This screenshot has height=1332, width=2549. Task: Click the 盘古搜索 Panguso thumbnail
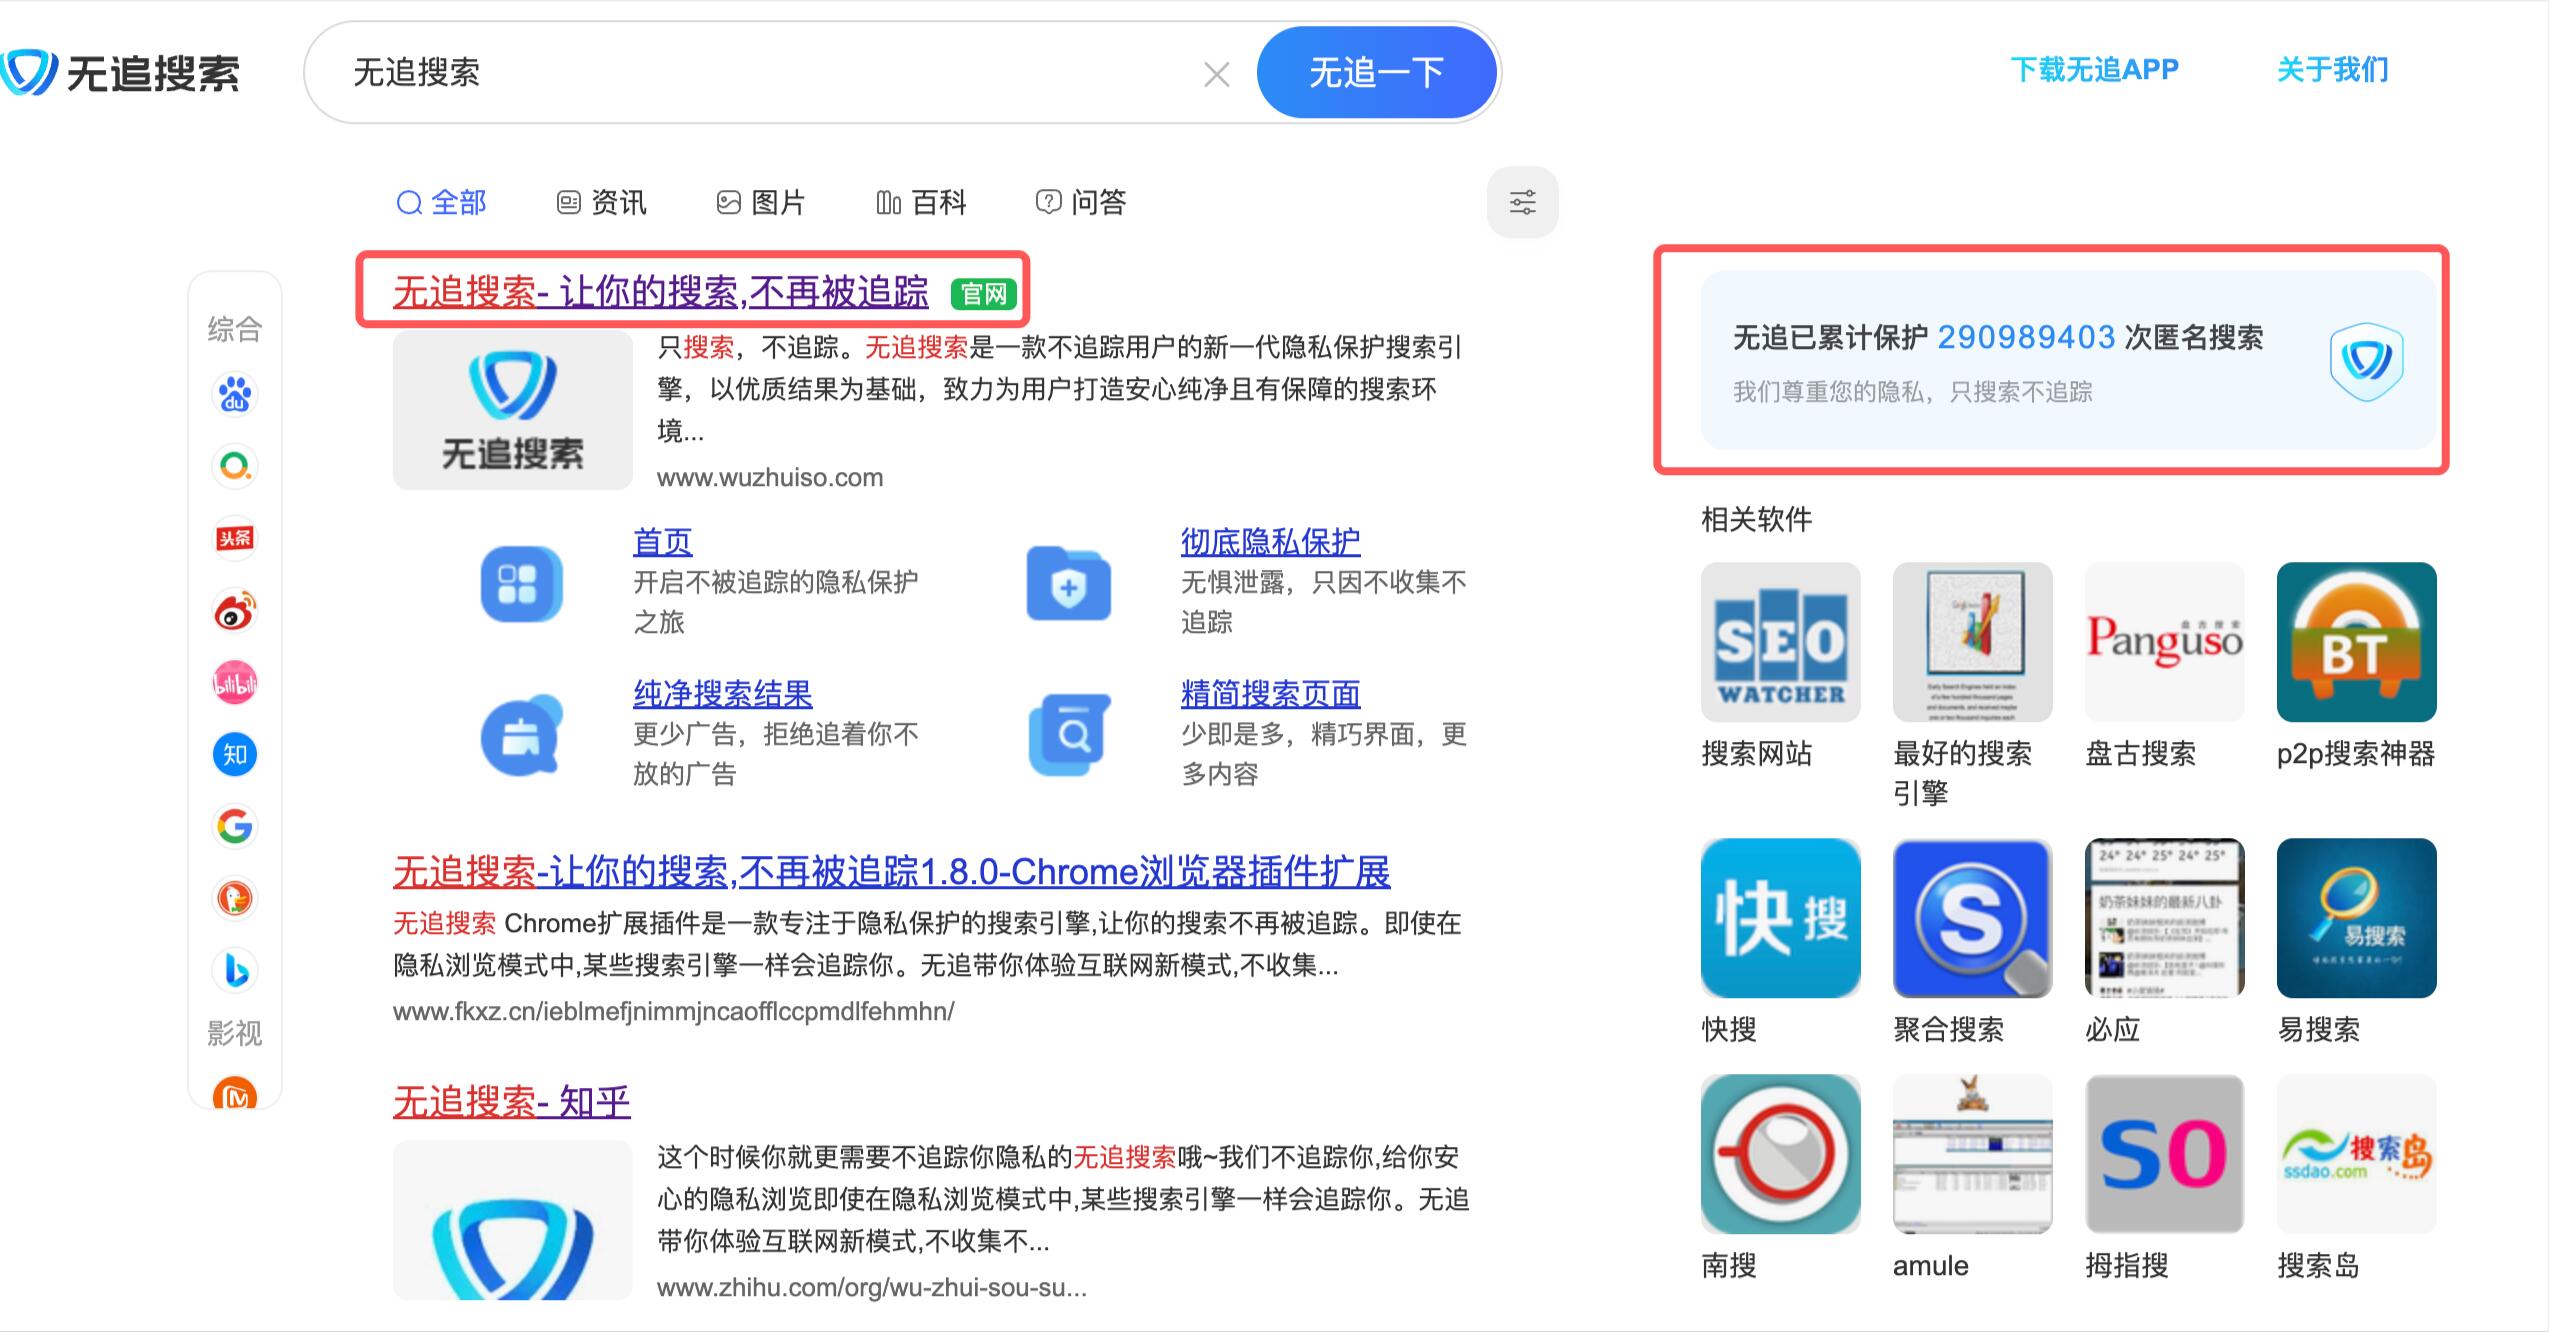click(2164, 642)
